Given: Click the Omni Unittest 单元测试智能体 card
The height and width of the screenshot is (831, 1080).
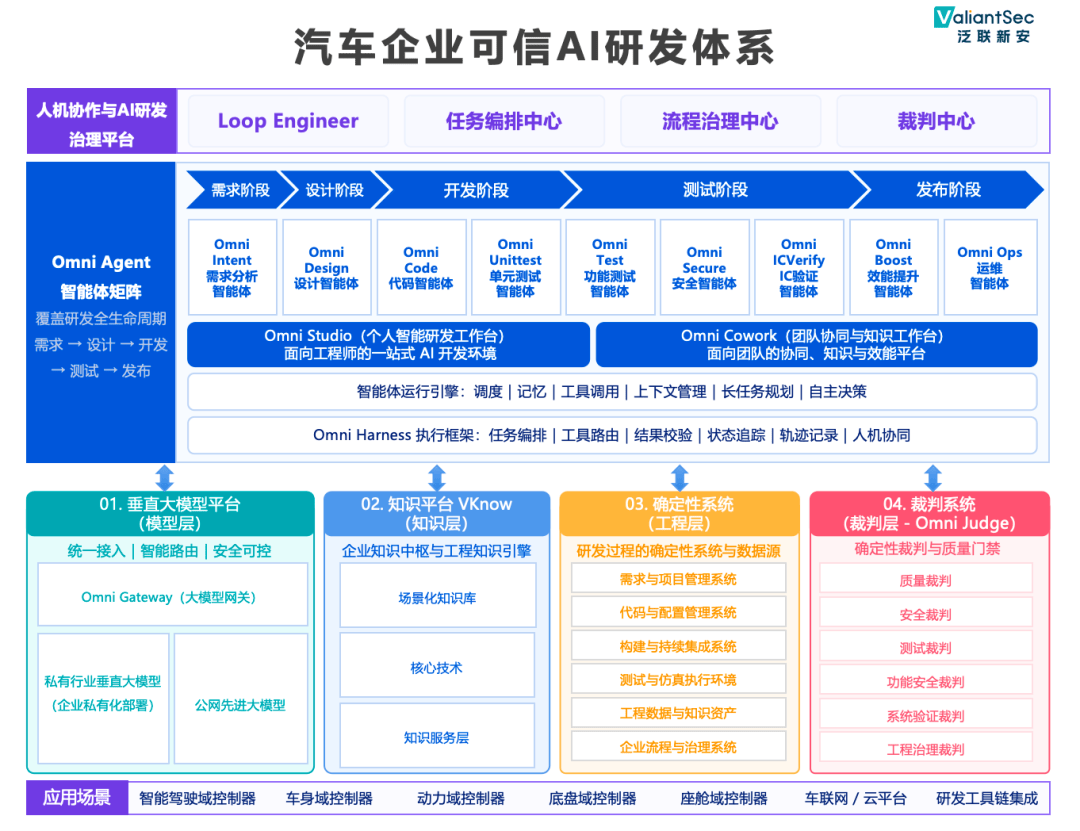Looking at the screenshot, I should click(x=516, y=267).
